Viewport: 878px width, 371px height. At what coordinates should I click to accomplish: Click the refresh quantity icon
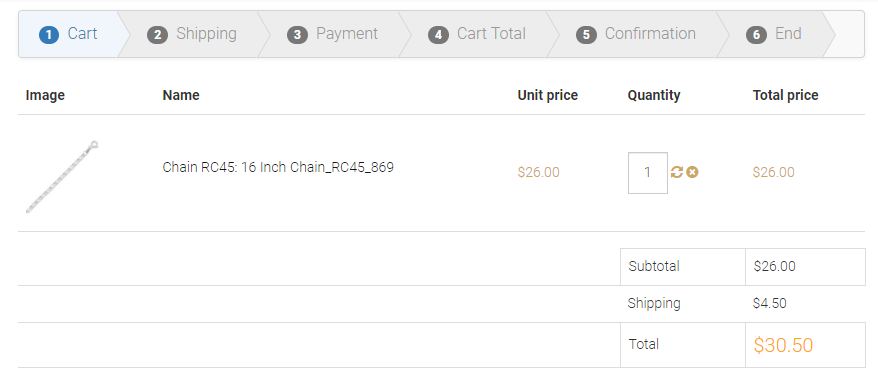pyautogui.click(x=676, y=172)
